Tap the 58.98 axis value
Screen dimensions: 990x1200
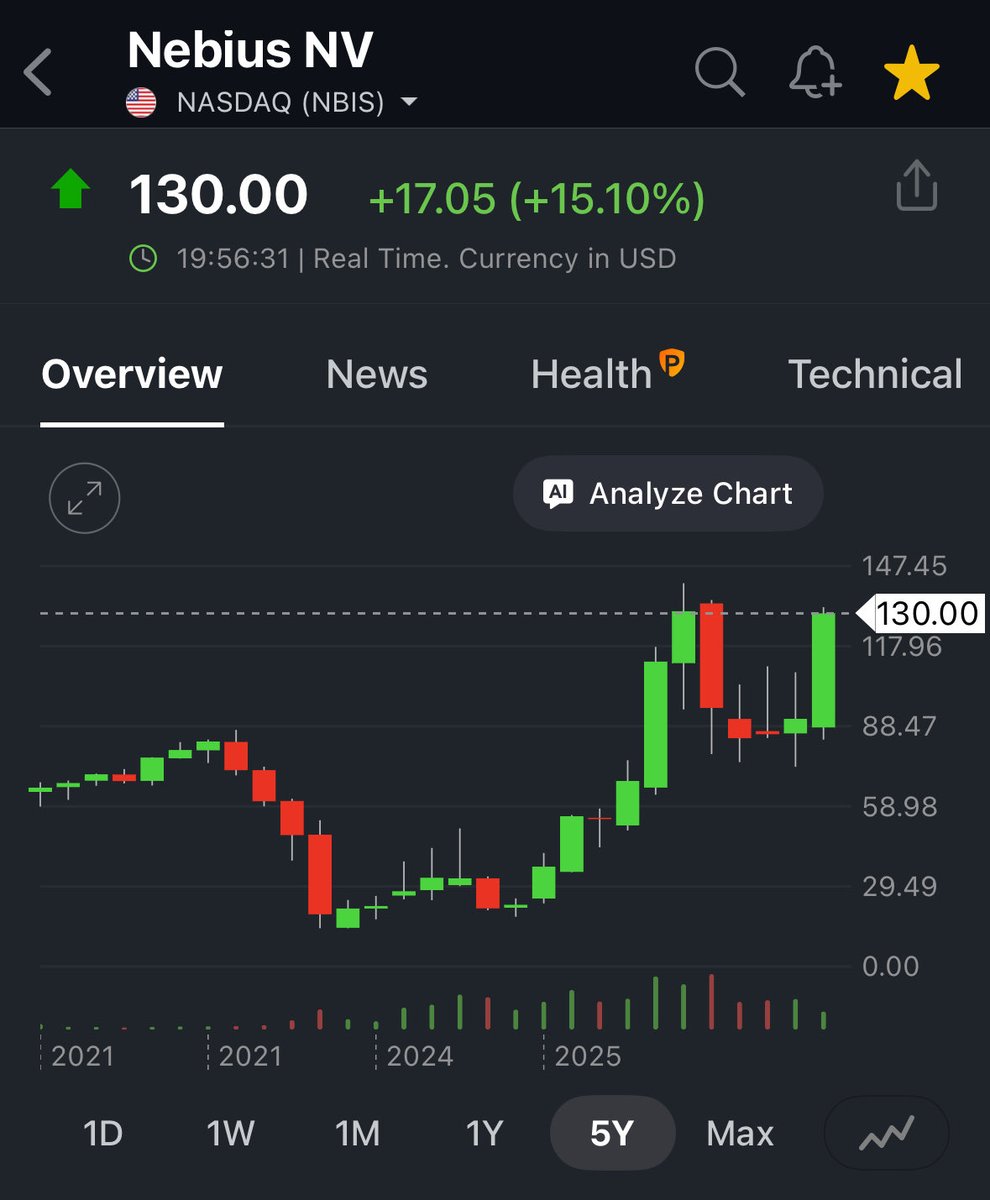(x=900, y=806)
